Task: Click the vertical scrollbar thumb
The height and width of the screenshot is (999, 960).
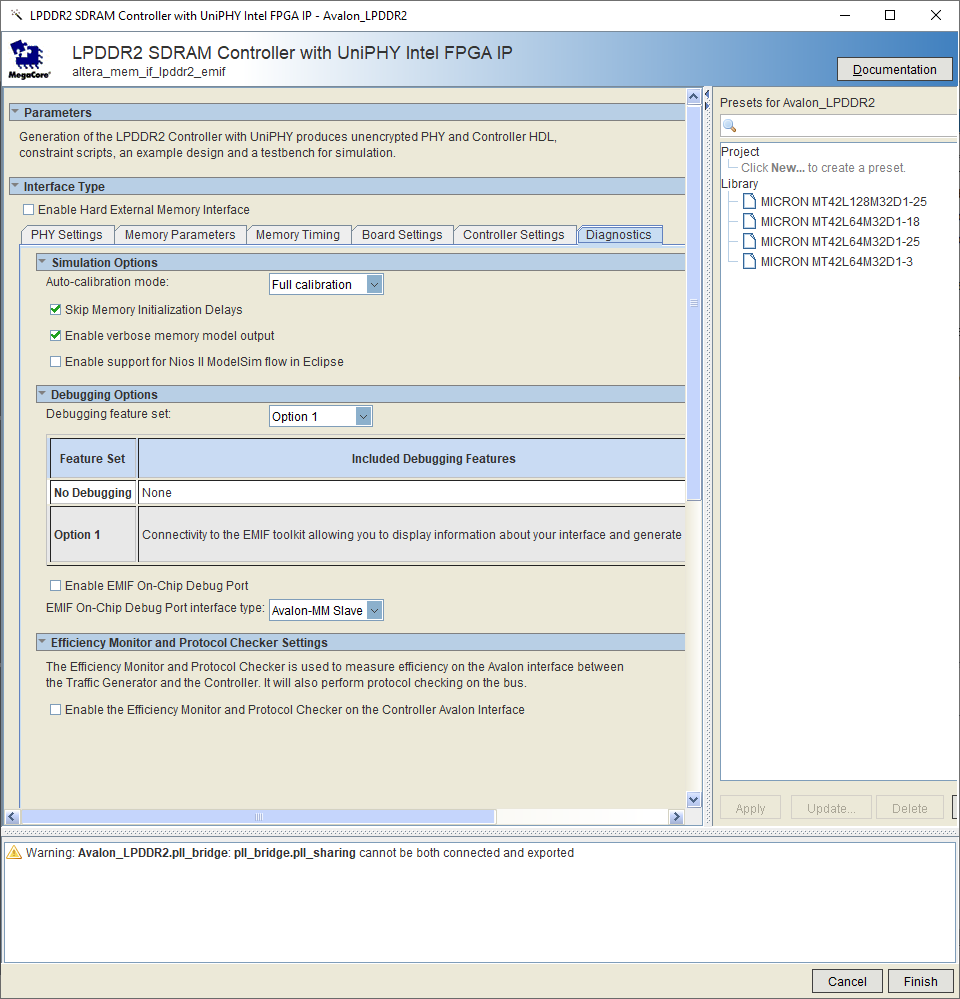Action: [x=694, y=303]
